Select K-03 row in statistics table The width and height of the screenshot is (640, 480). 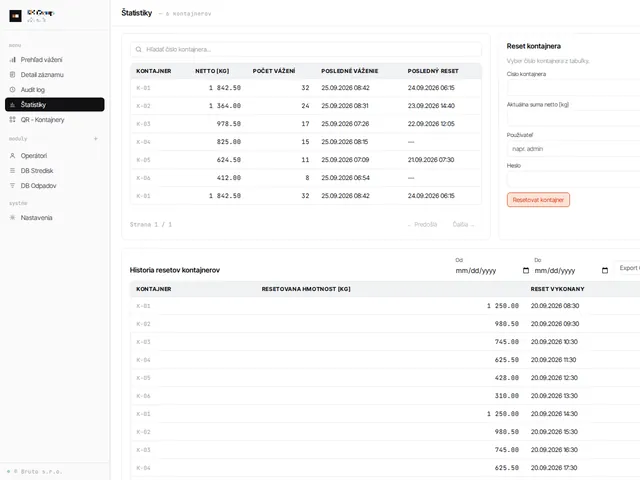tap(306, 124)
